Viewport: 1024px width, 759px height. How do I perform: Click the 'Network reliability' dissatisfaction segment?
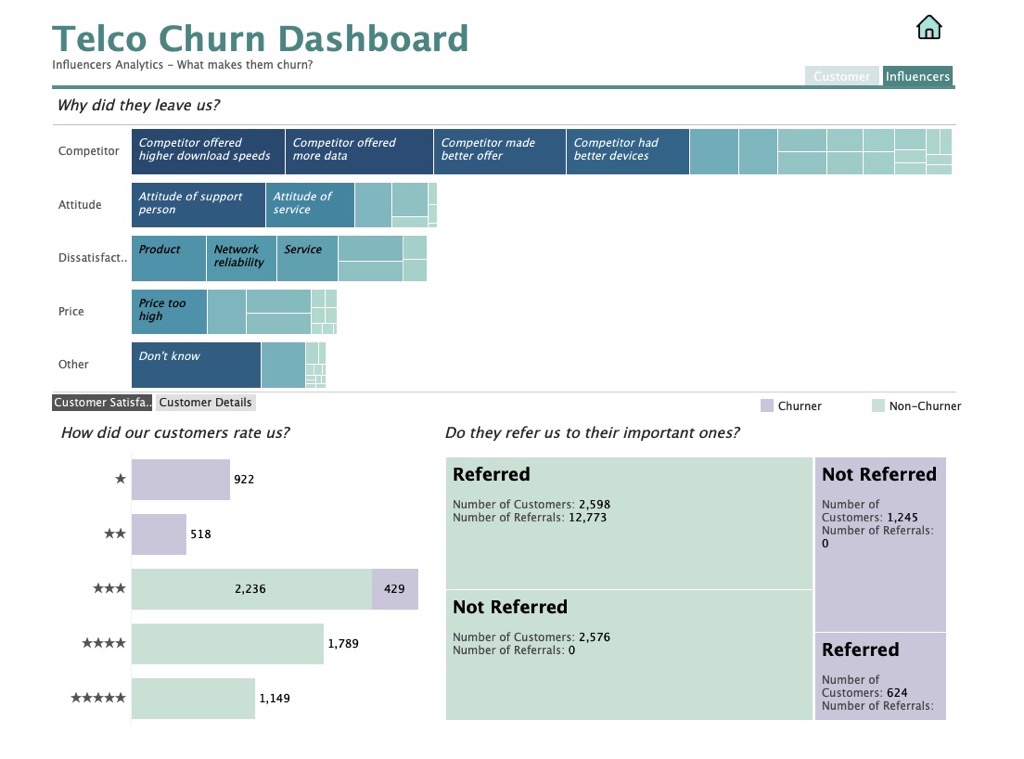(x=240, y=258)
